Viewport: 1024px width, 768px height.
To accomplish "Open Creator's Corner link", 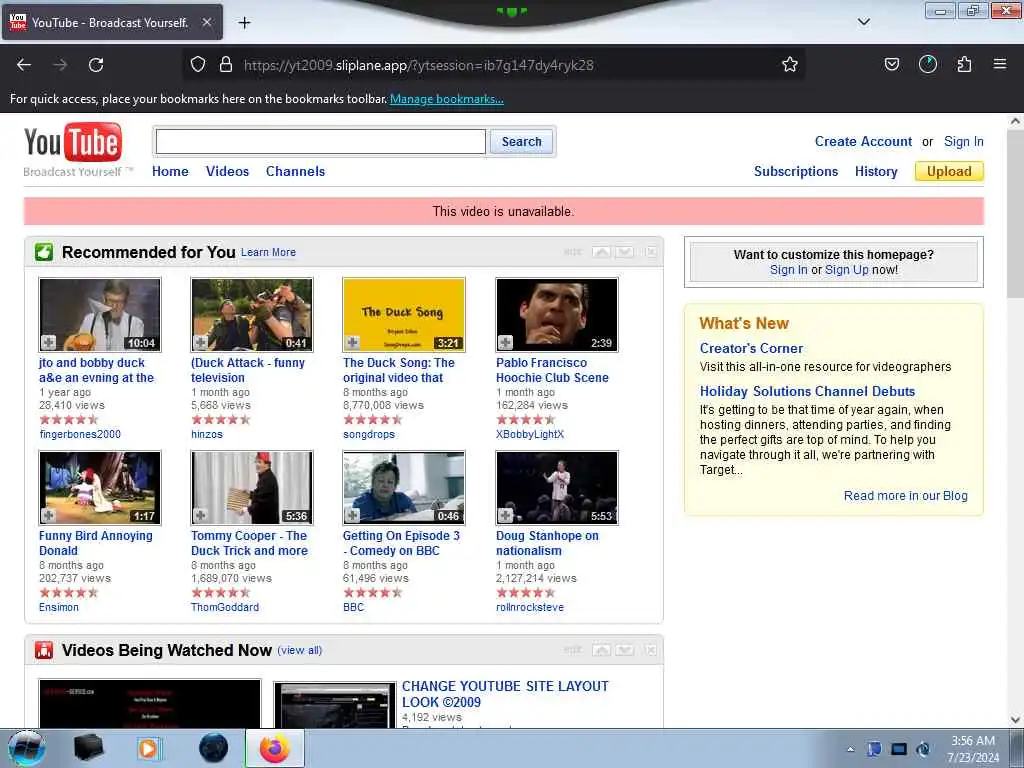I will point(751,348).
